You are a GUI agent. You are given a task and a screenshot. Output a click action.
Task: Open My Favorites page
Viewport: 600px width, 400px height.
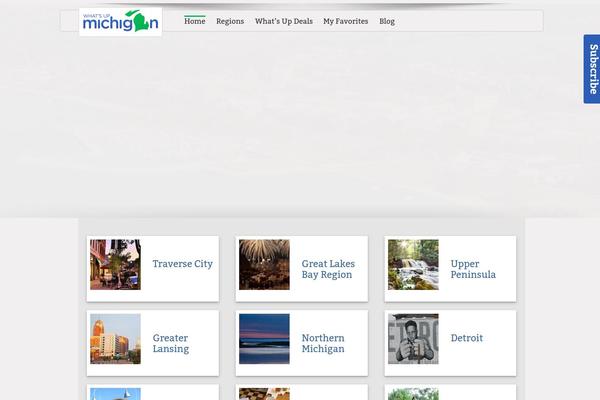[x=346, y=21]
